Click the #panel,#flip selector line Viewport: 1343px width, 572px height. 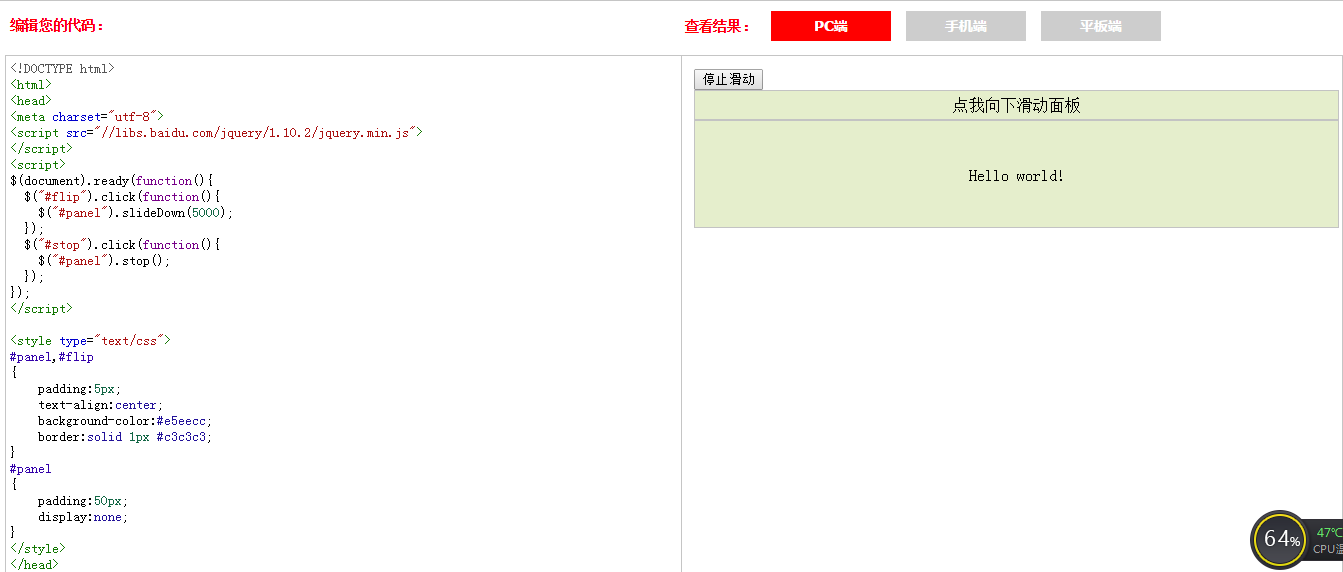click(52, 357)
